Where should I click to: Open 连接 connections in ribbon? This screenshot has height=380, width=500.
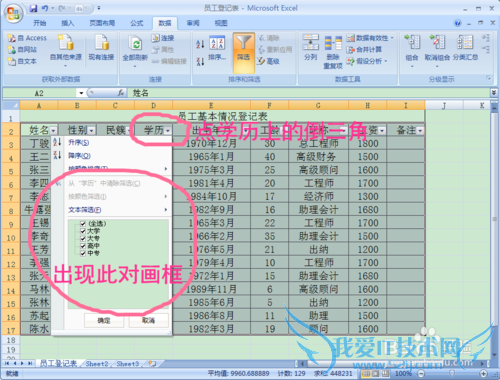coord(163,38)
